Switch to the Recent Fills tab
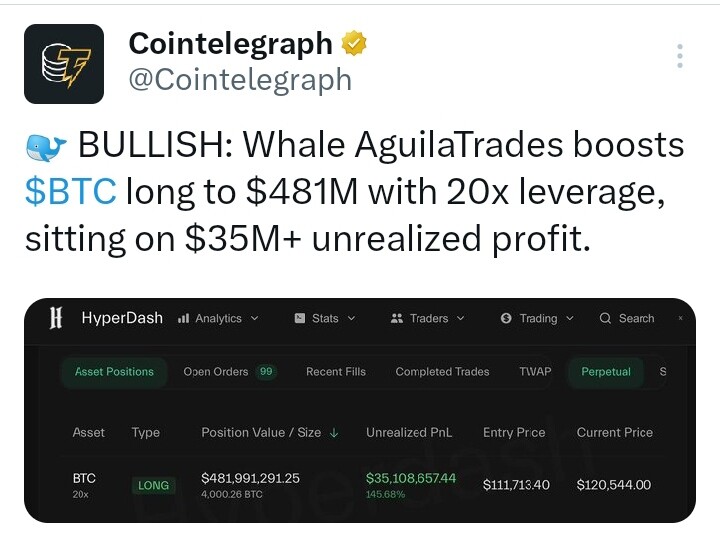 pos(336,372)
